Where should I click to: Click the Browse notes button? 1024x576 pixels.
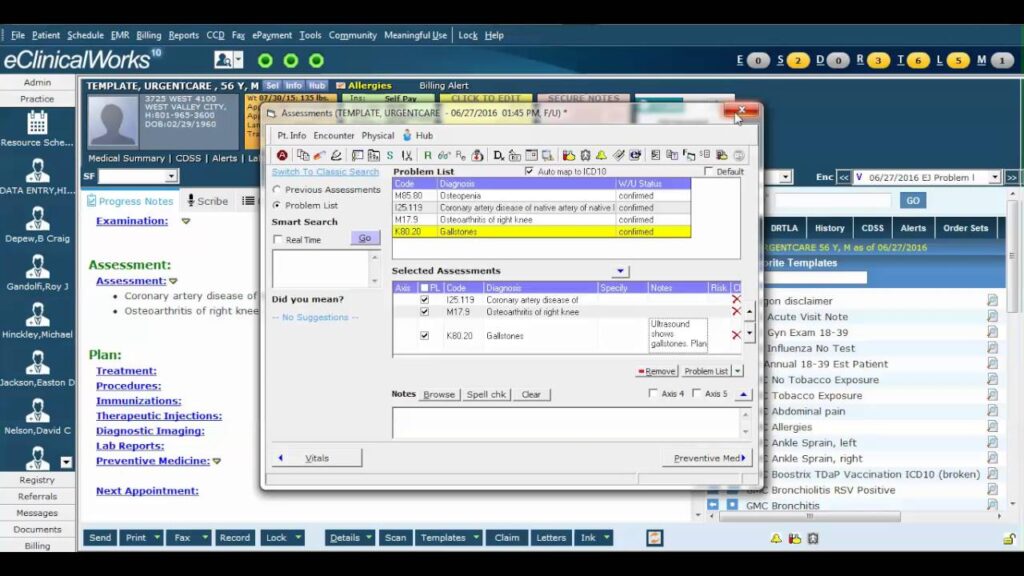(x=439, y=394)
